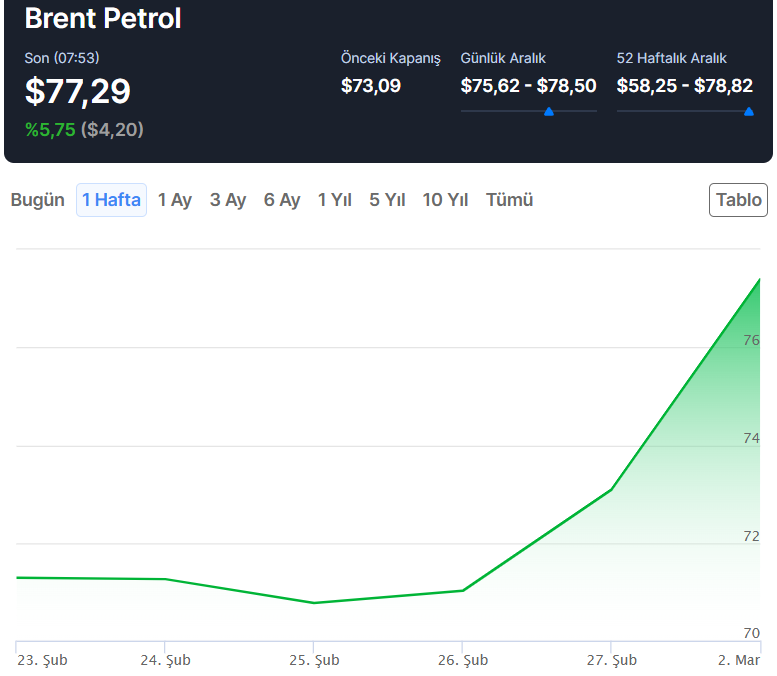
Task: Click the Brent Petrol title
Action: coord(103,18)
